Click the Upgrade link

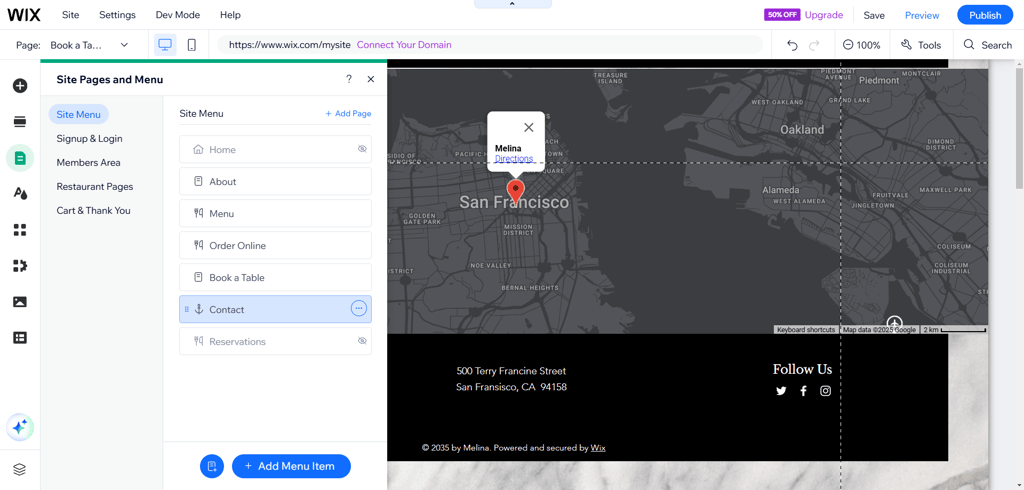[824, 14]
